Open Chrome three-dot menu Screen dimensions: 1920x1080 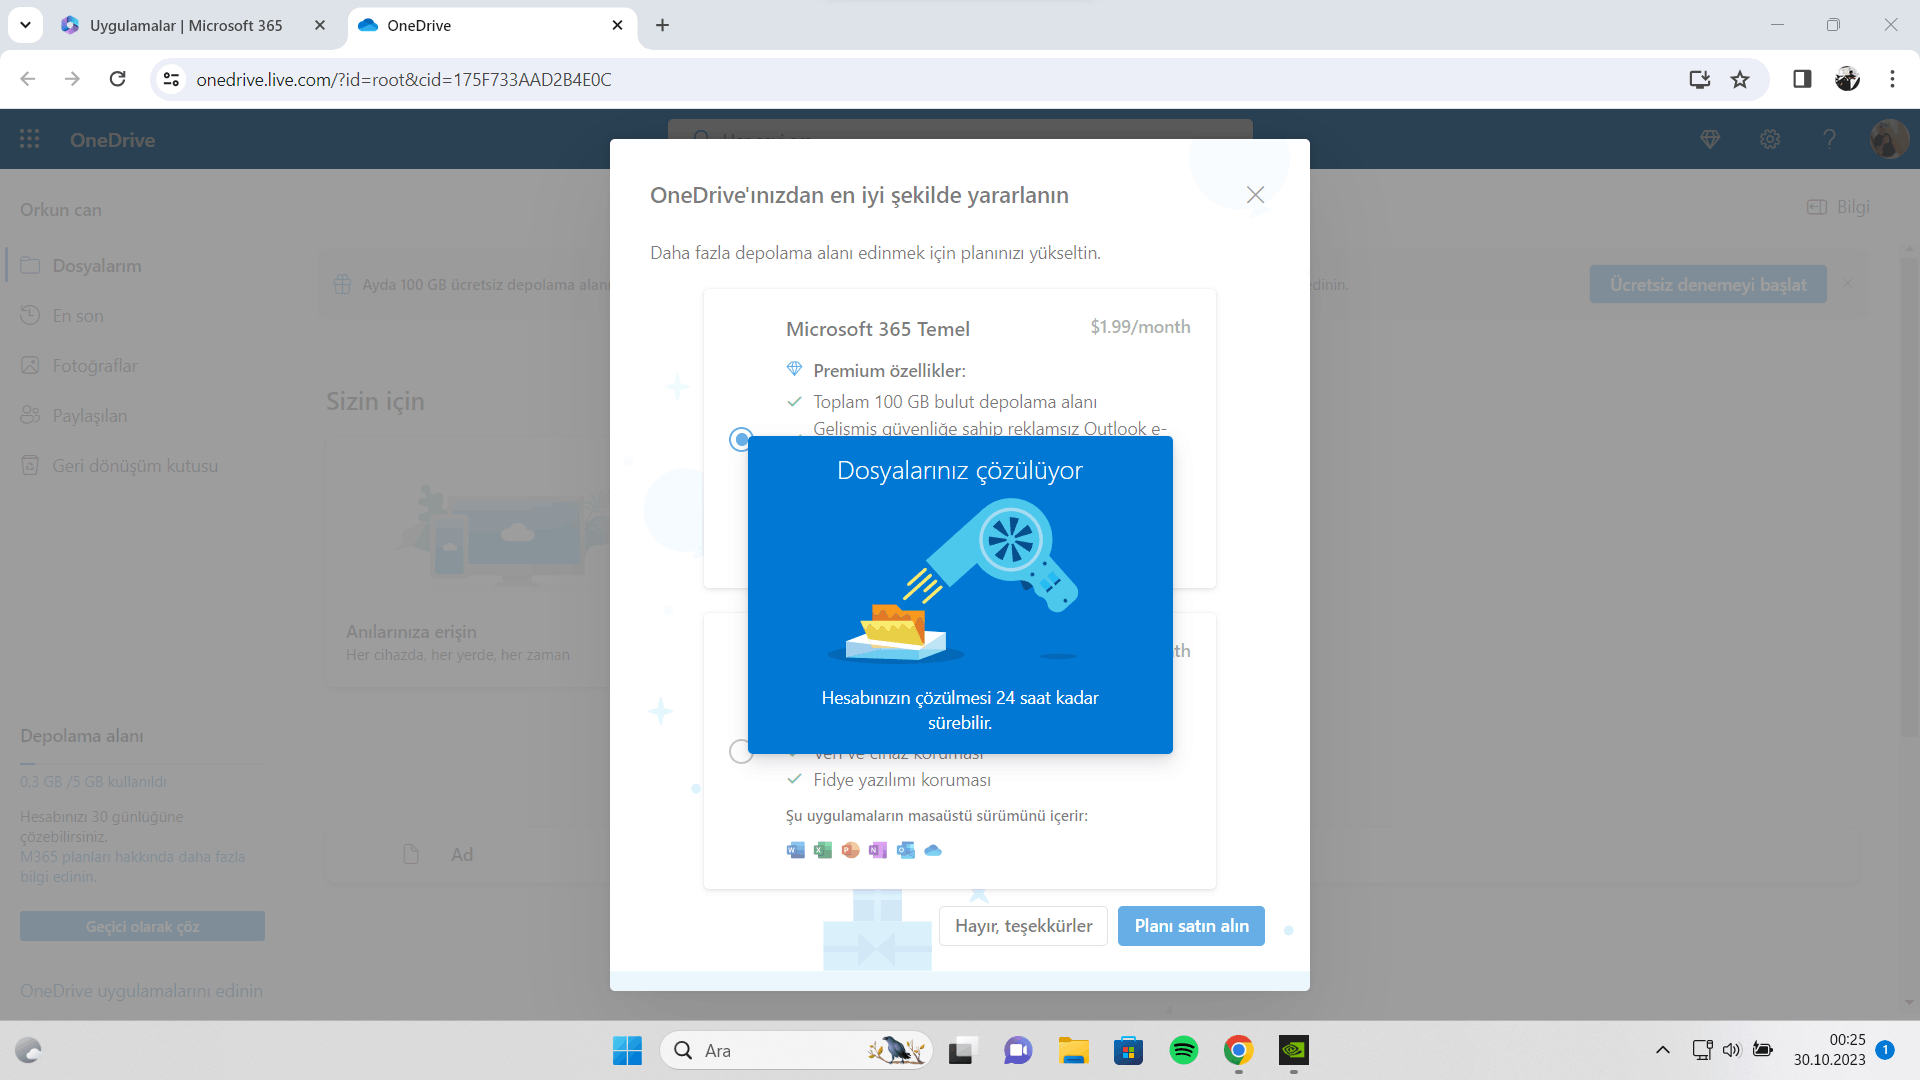[x=1892, y=79]
